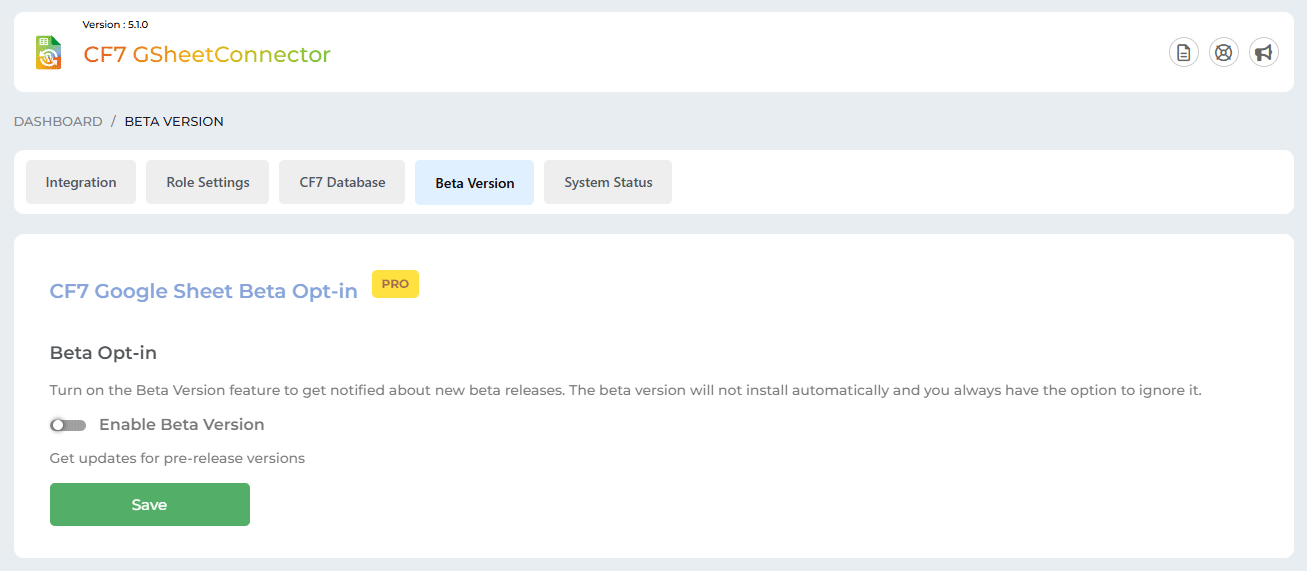Image resolution: width=1307 pixels, height=571 pixels.
Task: Click the yellow PRO badge
Action: click(395, 284)
